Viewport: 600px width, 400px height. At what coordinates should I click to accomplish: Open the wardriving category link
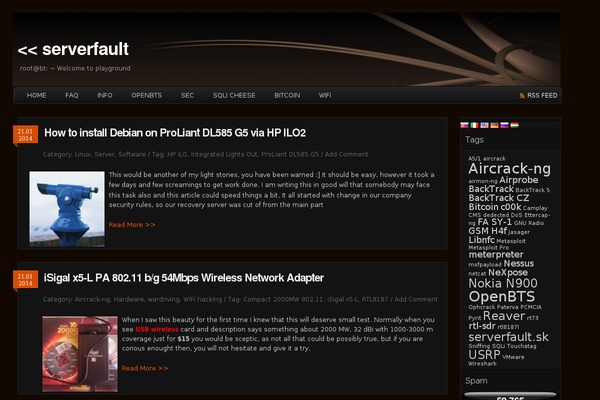163,299
